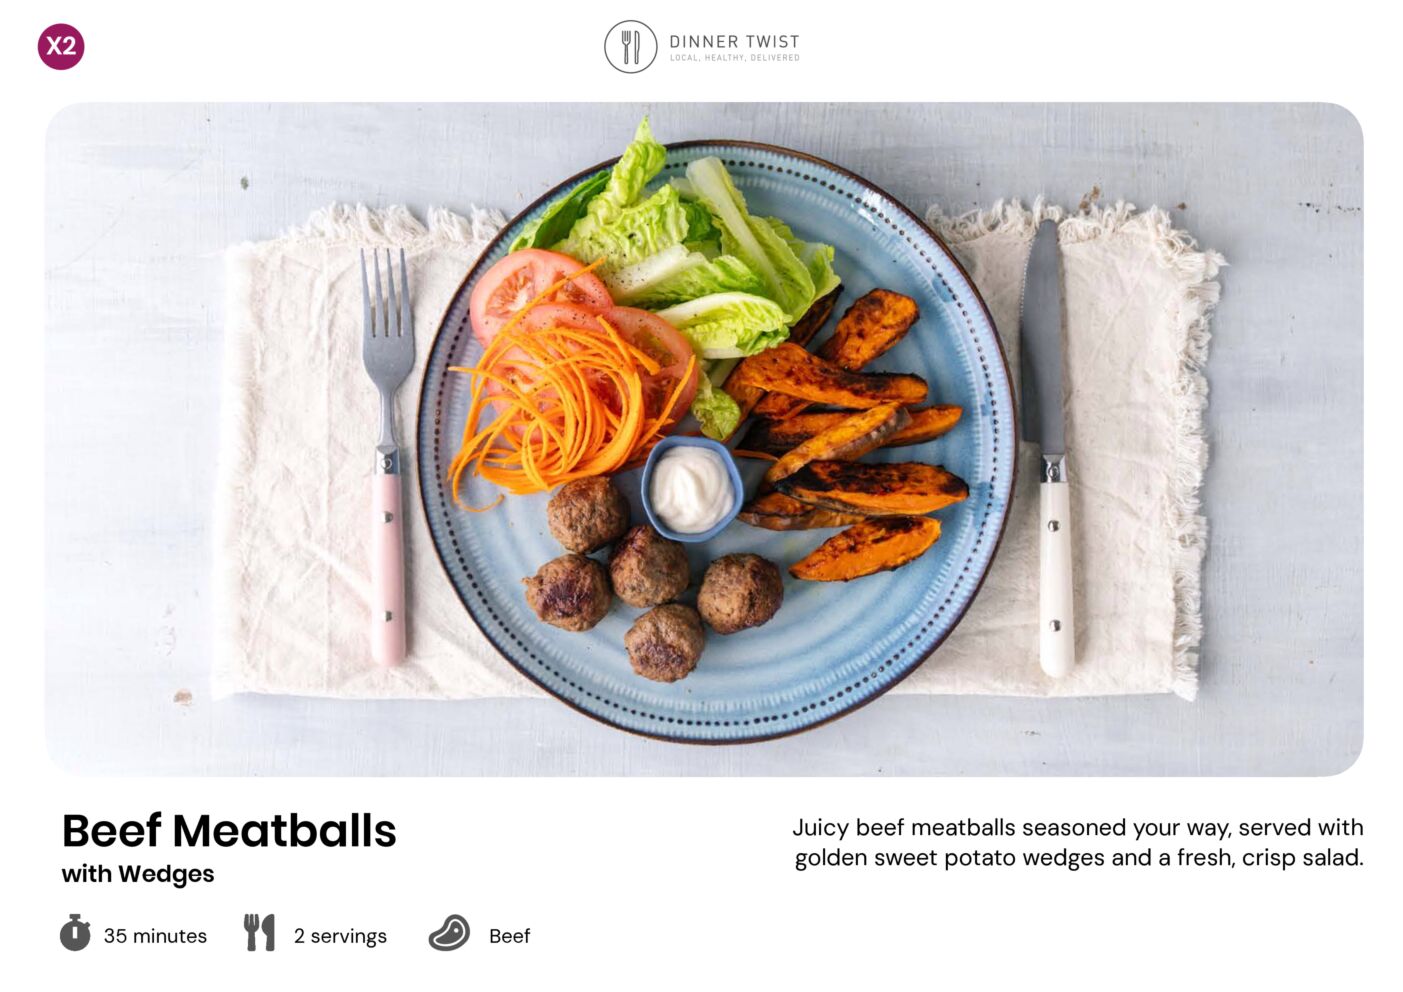The image size is (1403, 992).
Task: Click the small bowl of white sauce
Action: point(692,488)
